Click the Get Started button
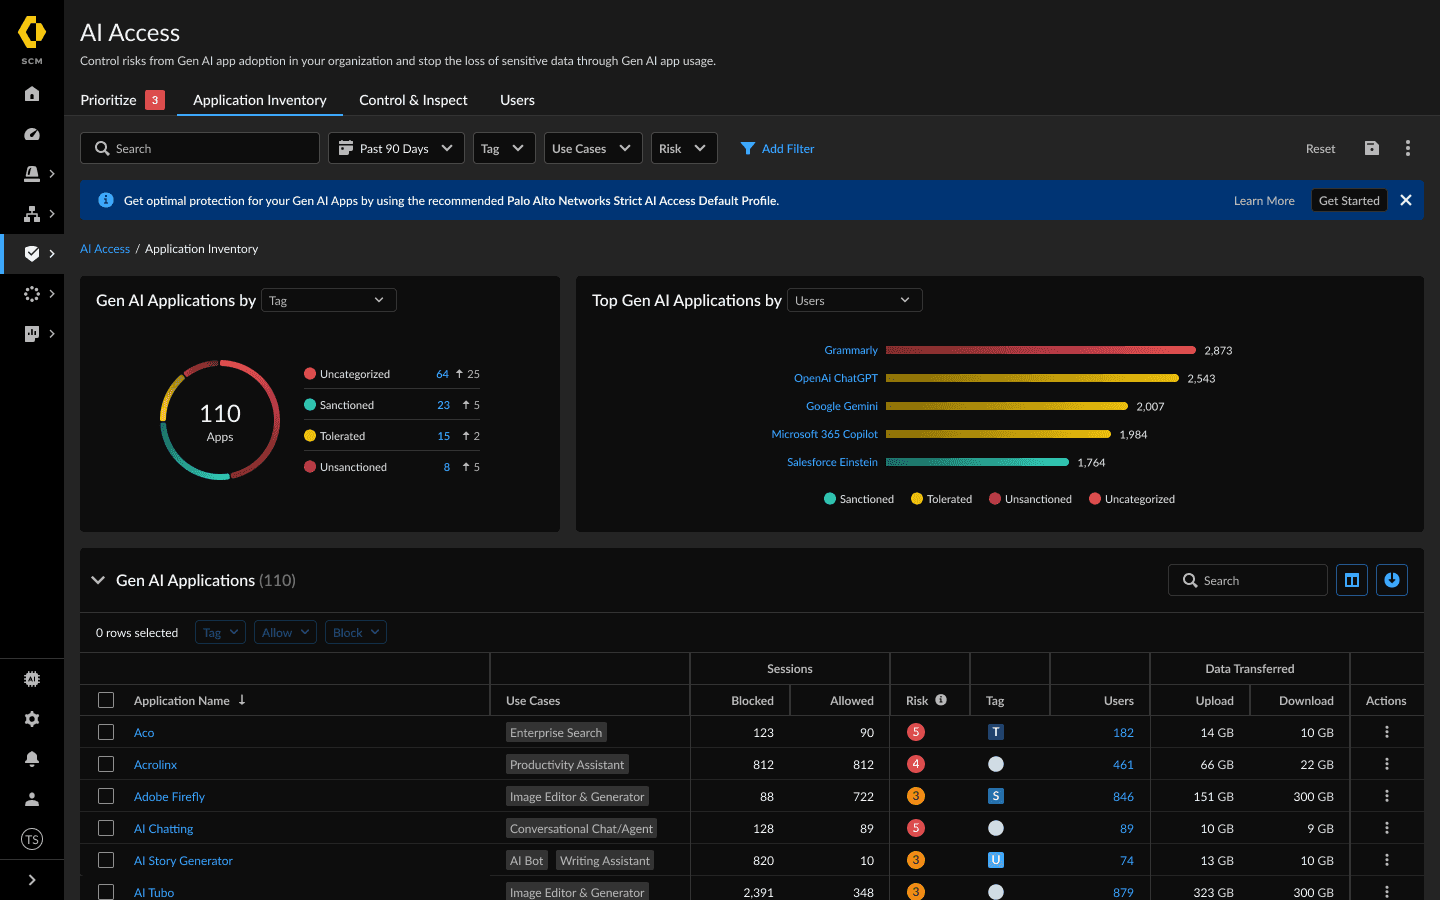Screen dimensions: 1440x900 1348,200
